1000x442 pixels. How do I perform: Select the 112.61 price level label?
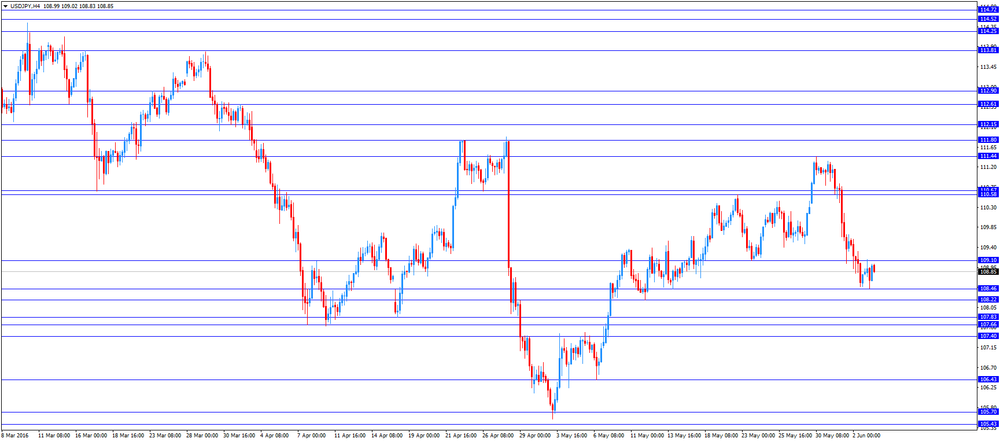pos(989,104)
